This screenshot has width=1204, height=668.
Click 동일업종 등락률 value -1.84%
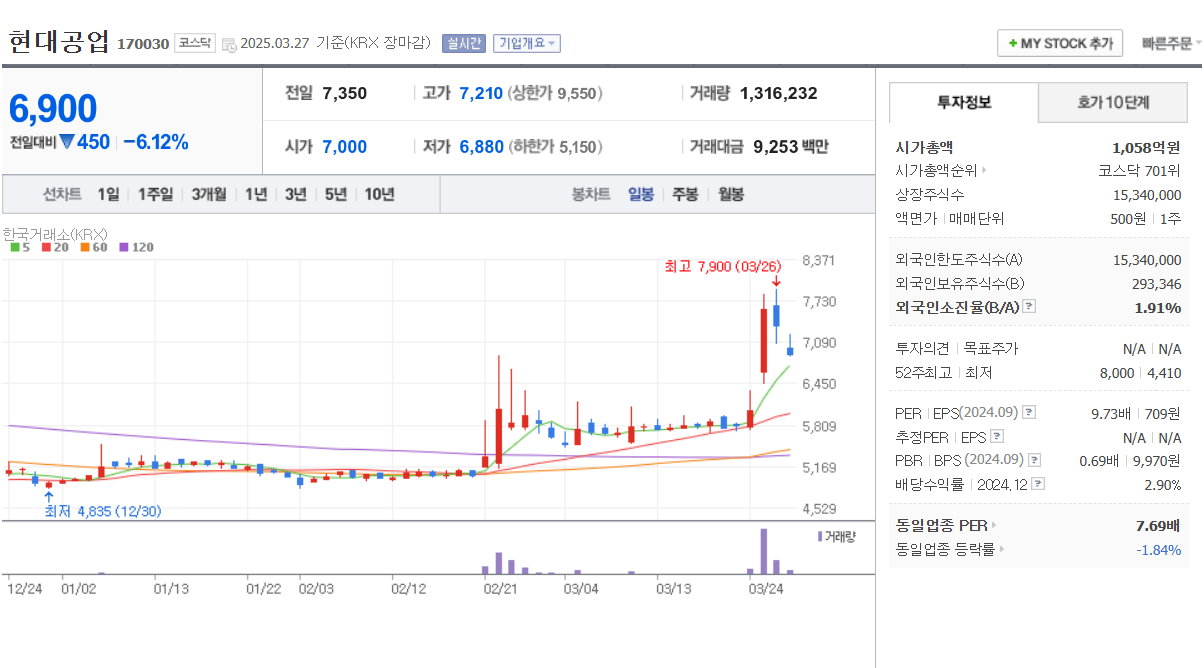coord(1158,549)
